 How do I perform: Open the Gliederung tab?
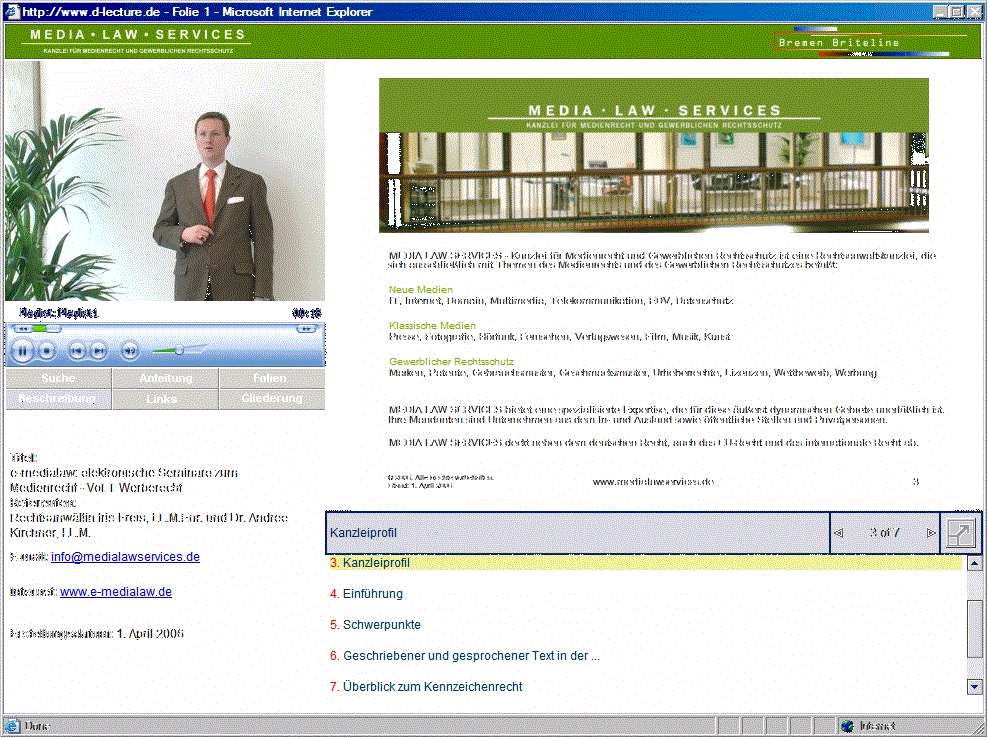pos(272,399)
